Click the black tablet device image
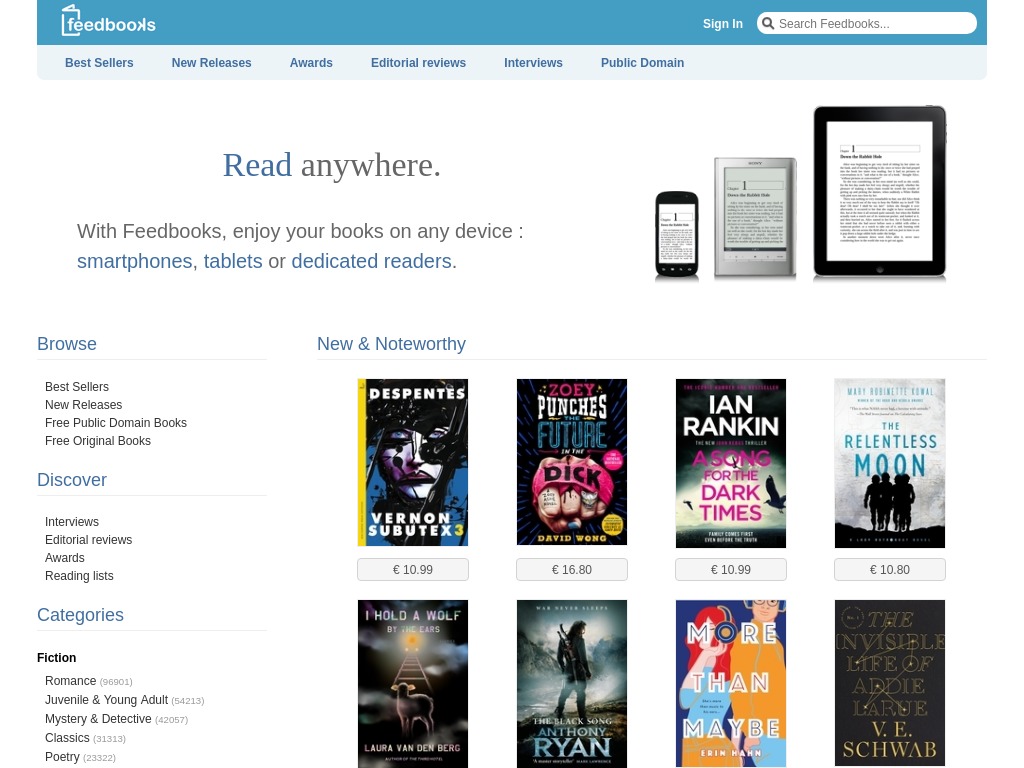The width and height of the screenshot is (1024, 768). 880,191
